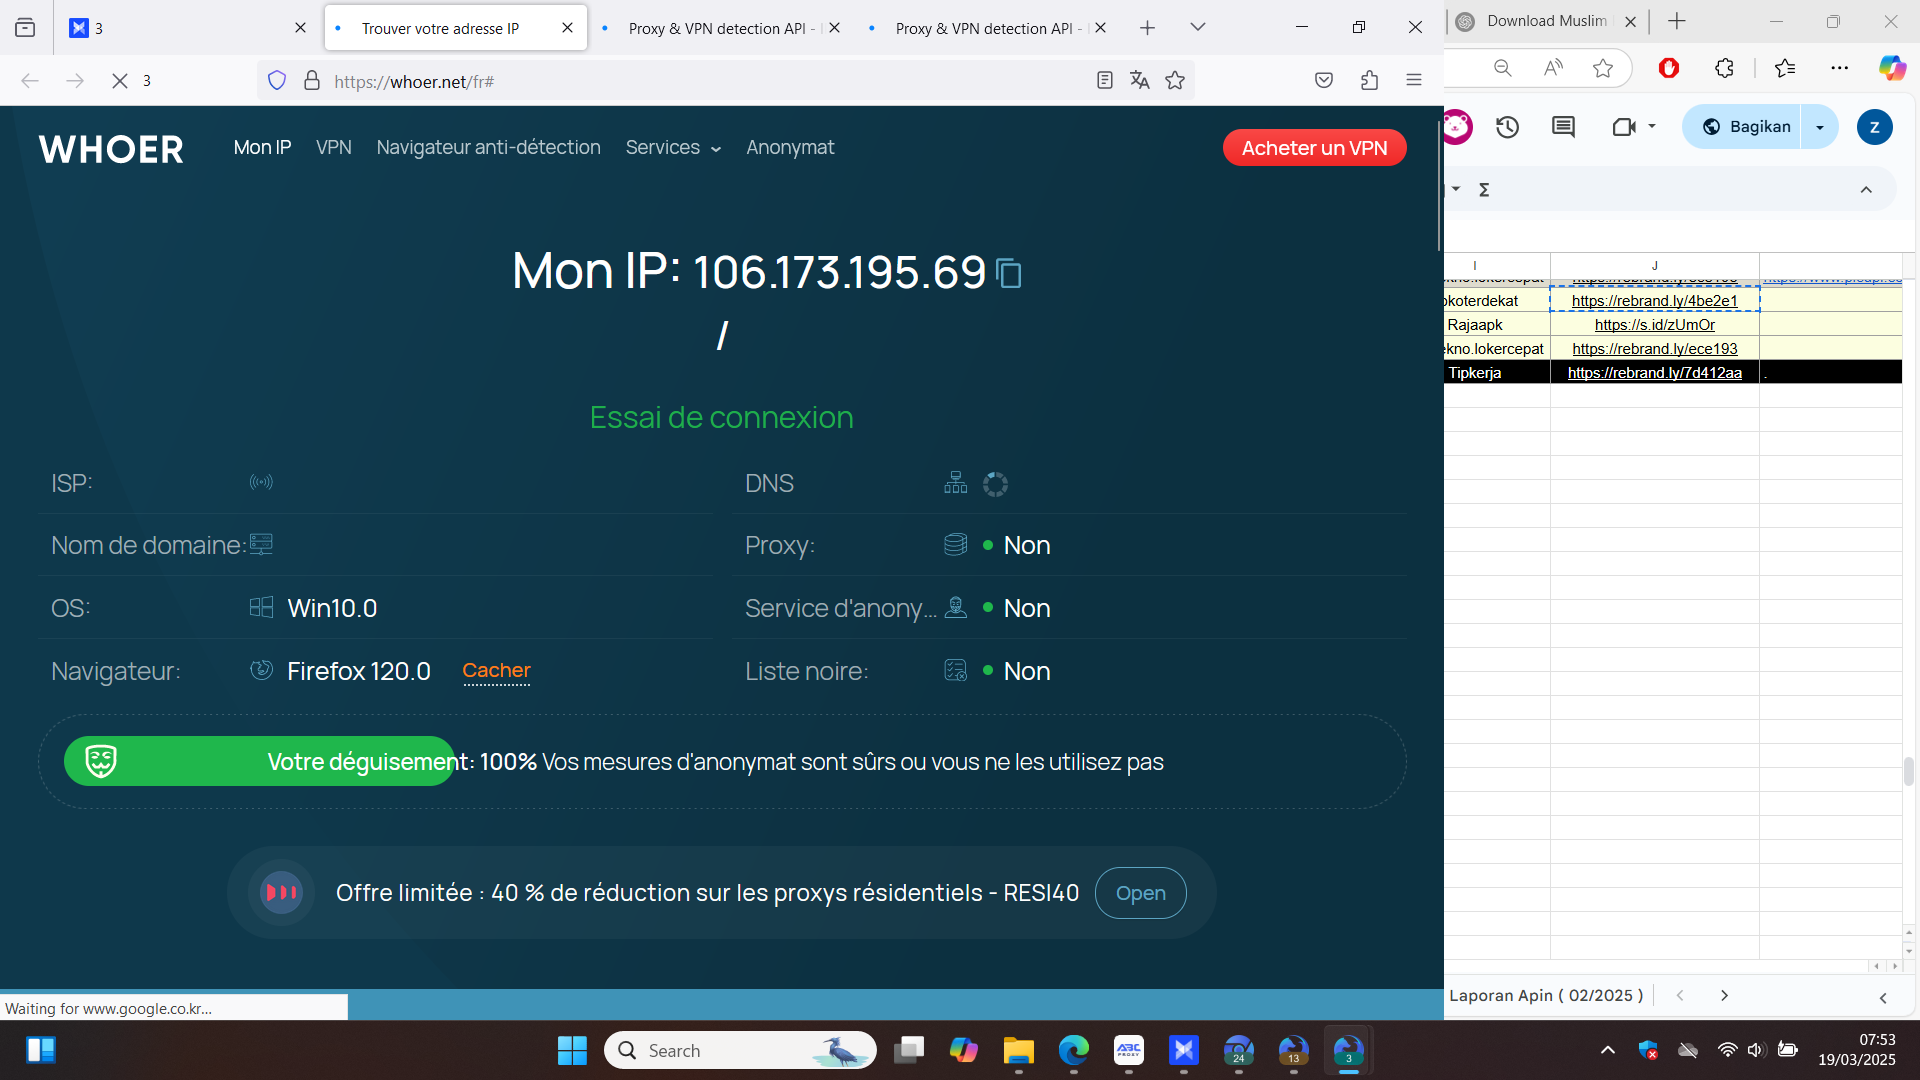
Task: Open the https://s.id/zUmOr link
Action: pos(1655,325)
